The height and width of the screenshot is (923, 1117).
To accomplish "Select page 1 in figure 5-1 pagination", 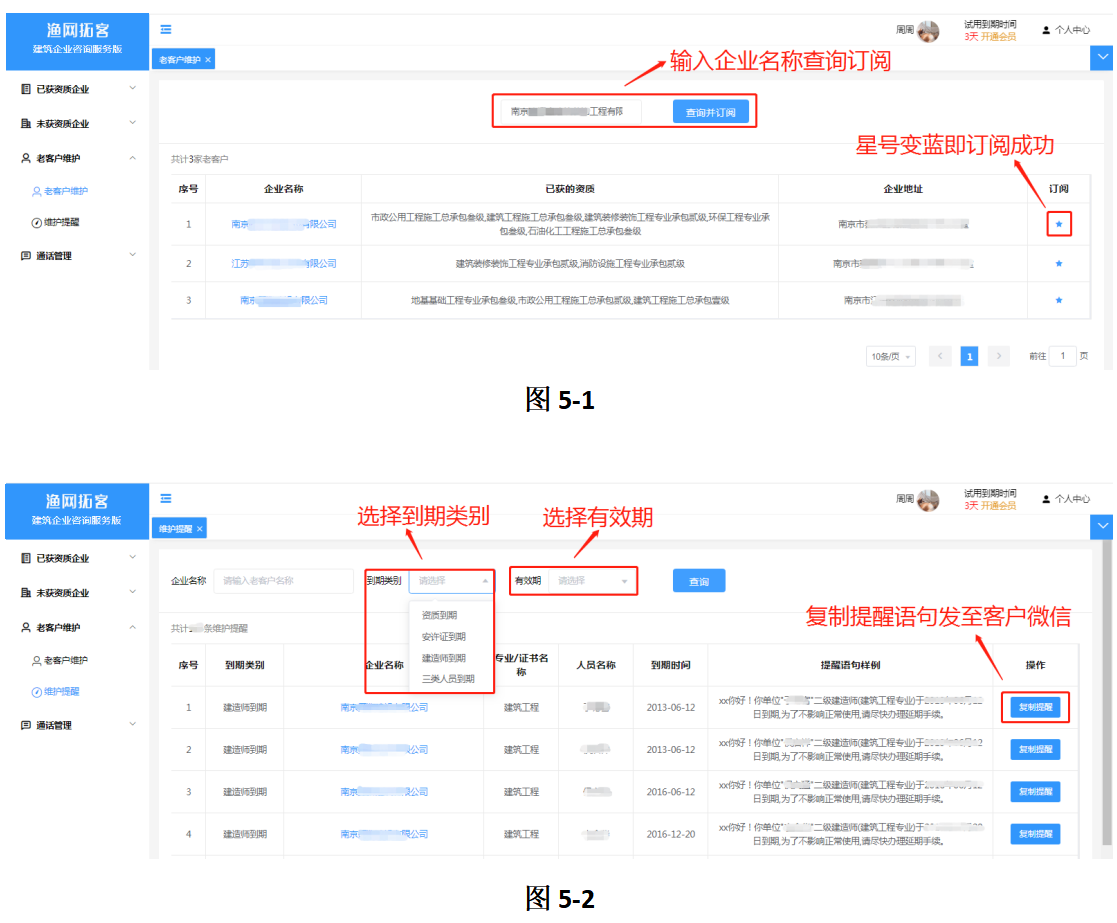I will (969, 356).
